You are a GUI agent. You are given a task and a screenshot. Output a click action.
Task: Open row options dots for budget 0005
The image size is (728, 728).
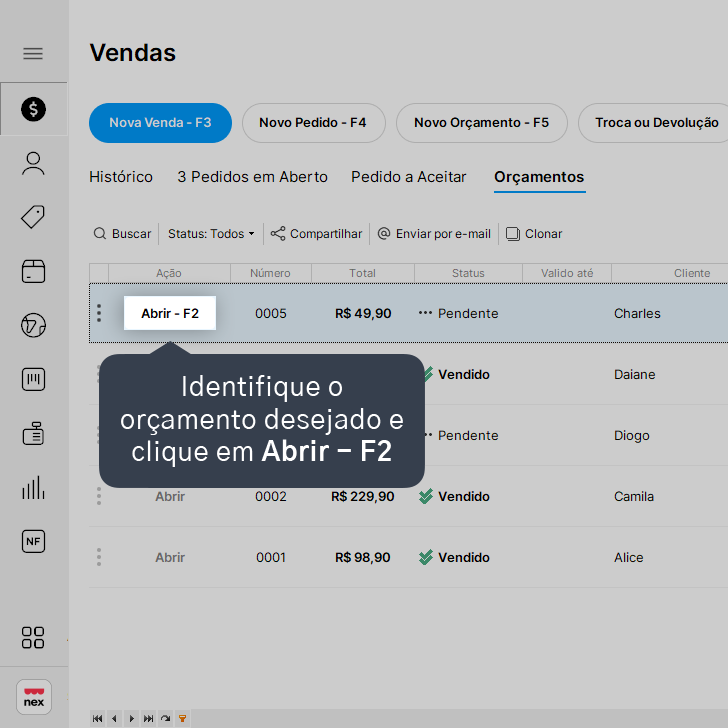[99, 313]
